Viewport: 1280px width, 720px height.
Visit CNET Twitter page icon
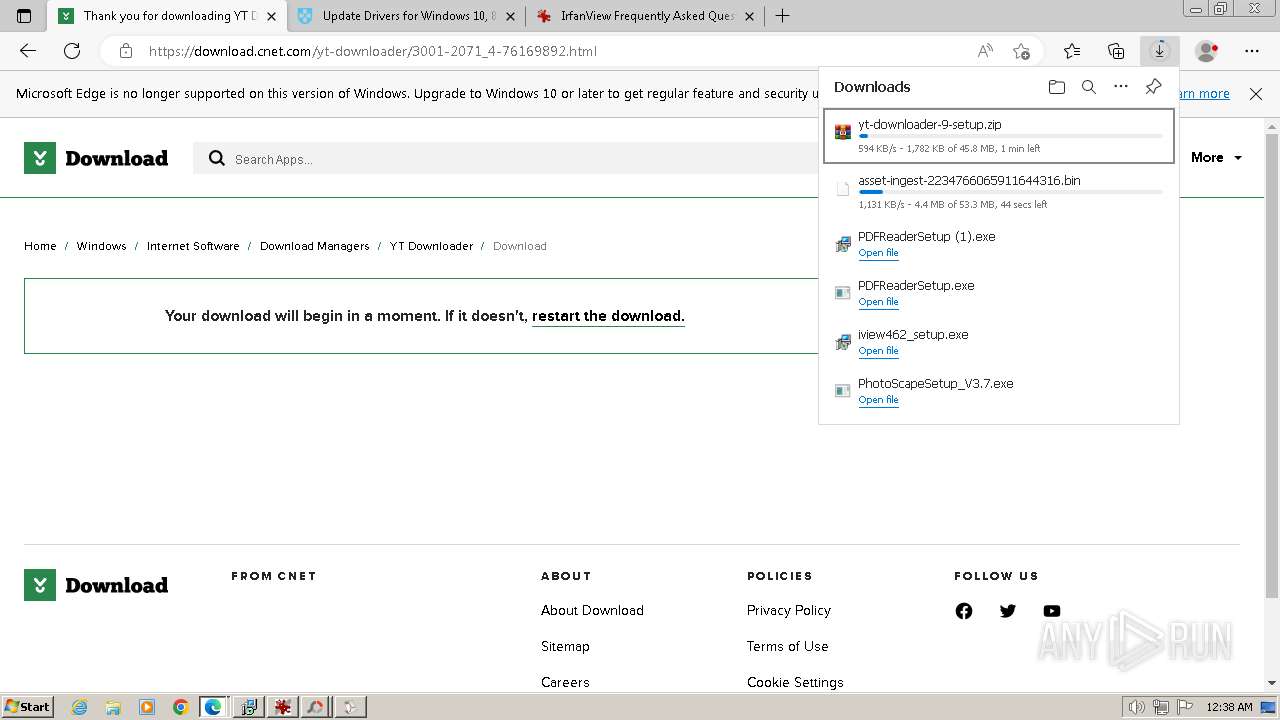coord(1008,611)
